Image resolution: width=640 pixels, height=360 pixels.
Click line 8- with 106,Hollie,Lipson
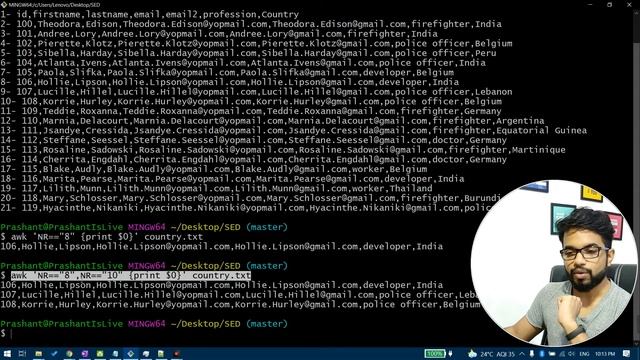(230, 82)
